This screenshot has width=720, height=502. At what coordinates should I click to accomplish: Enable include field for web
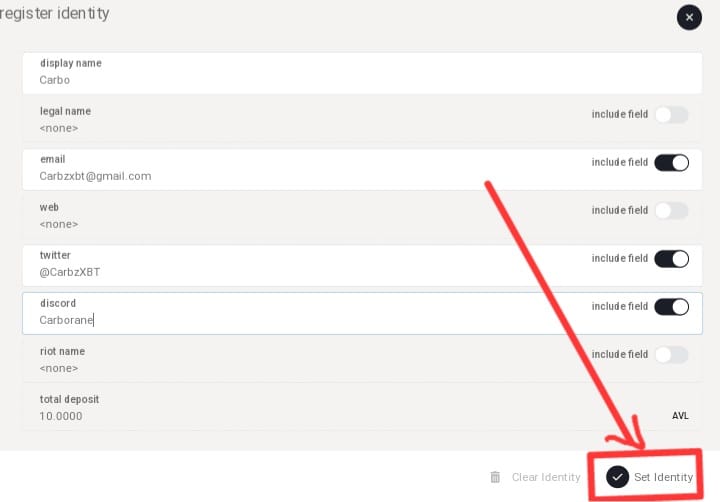click(x=671, y=211)
